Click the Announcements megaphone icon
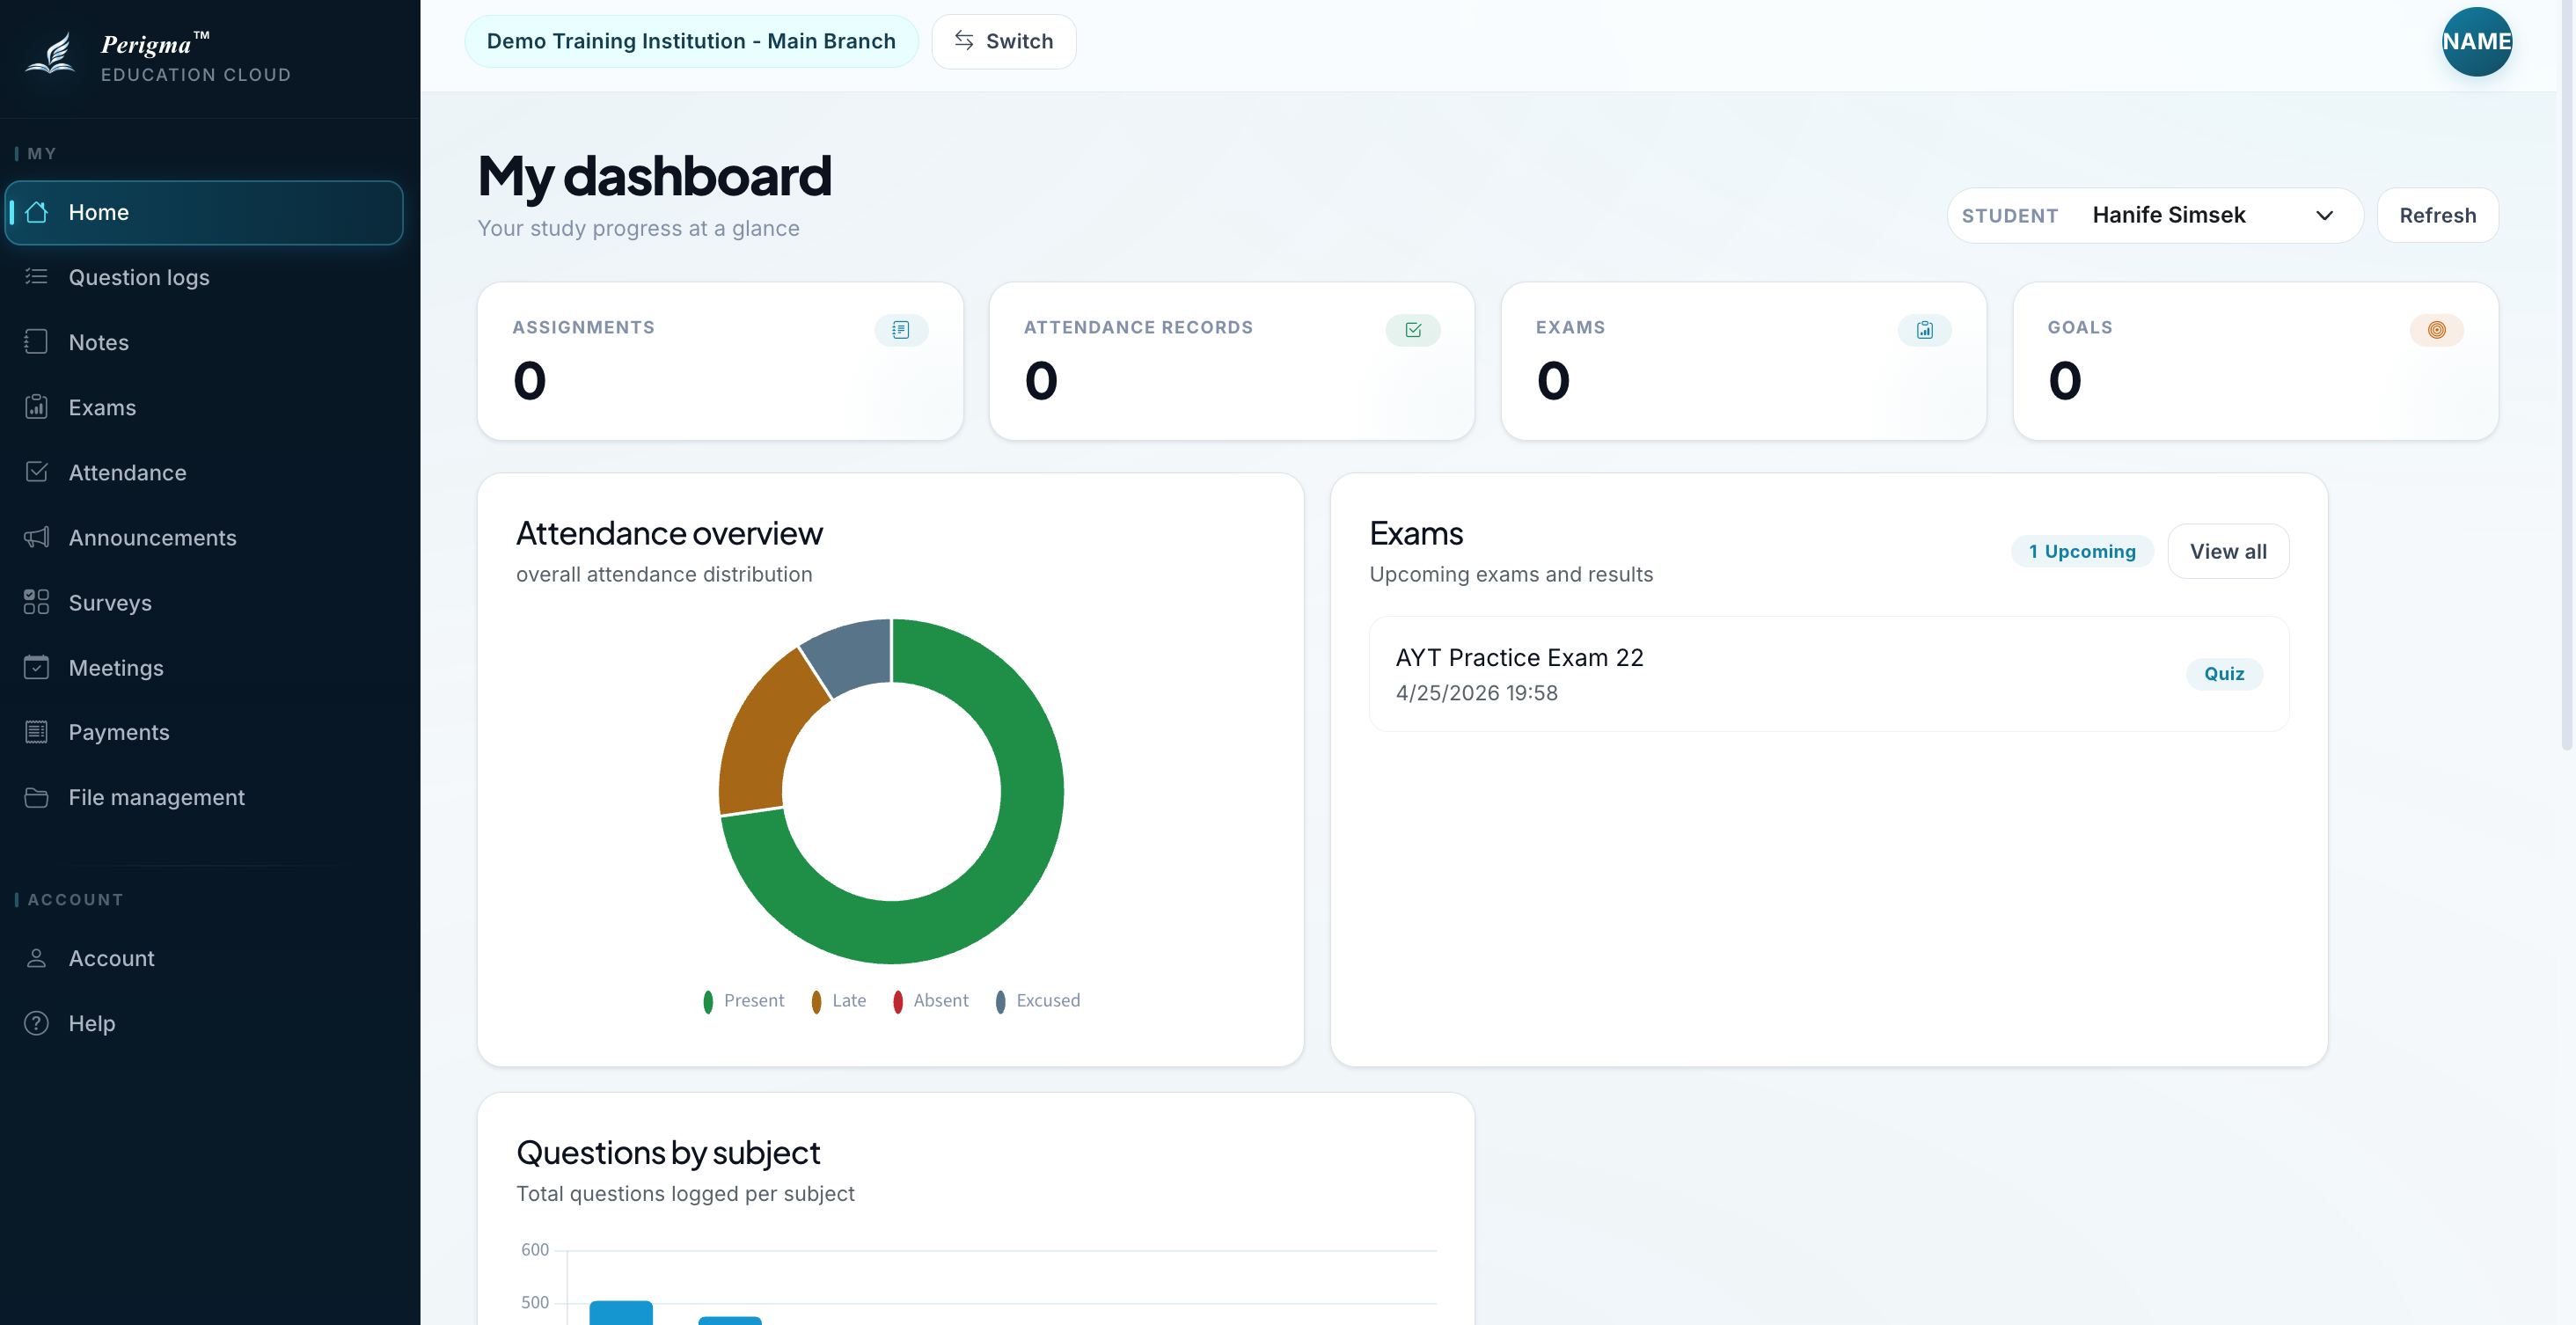The height and width of the screenshot is (1325, 2576). [36, 538]
